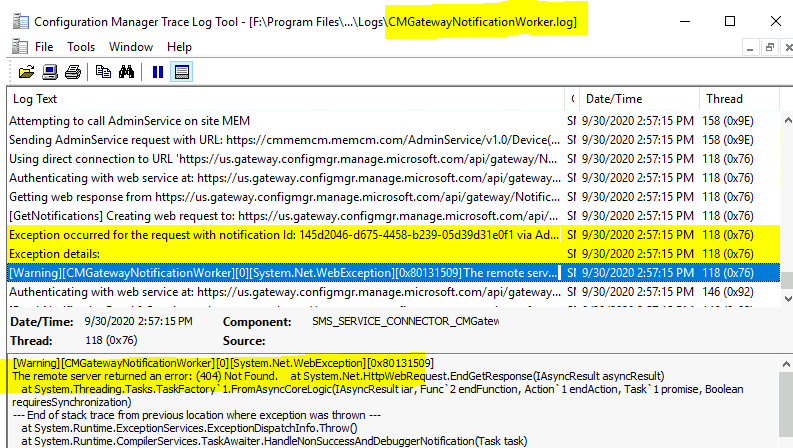Copy selected lines with the copy icon
The width and height of the screenshot is (793, 448).
[103, 72]
